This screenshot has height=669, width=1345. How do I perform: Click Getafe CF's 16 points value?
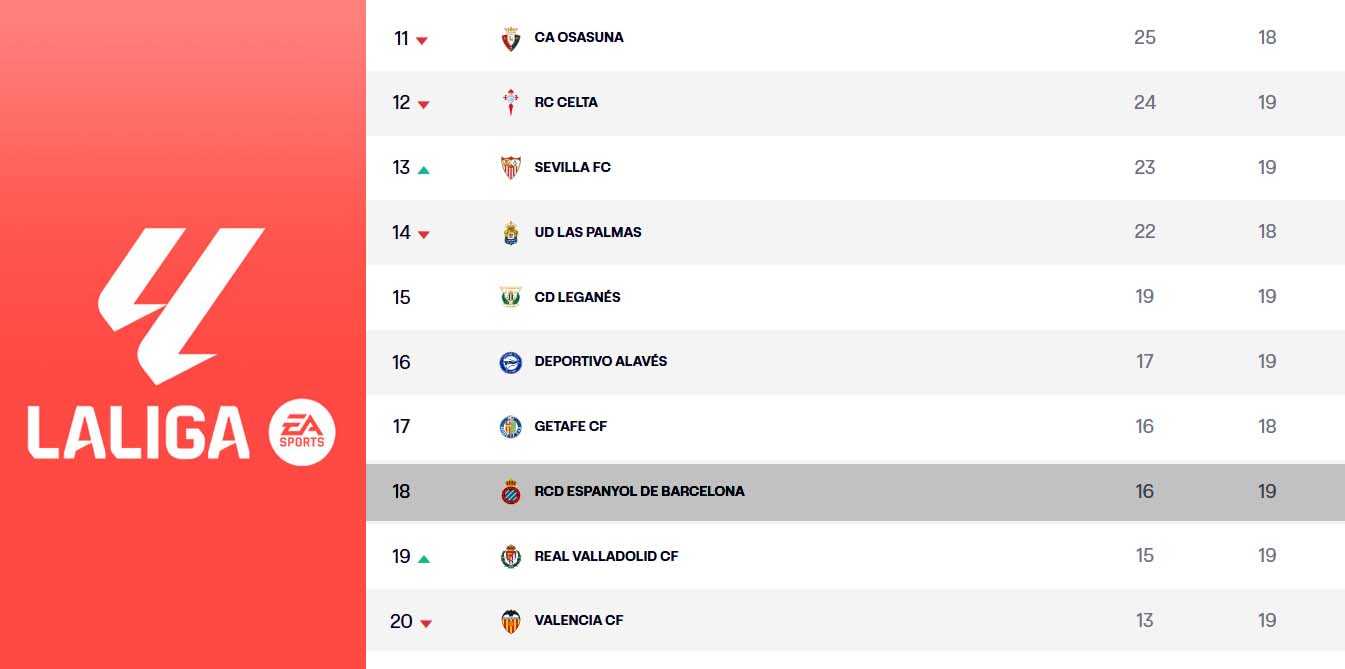[x=1145, y=427]
